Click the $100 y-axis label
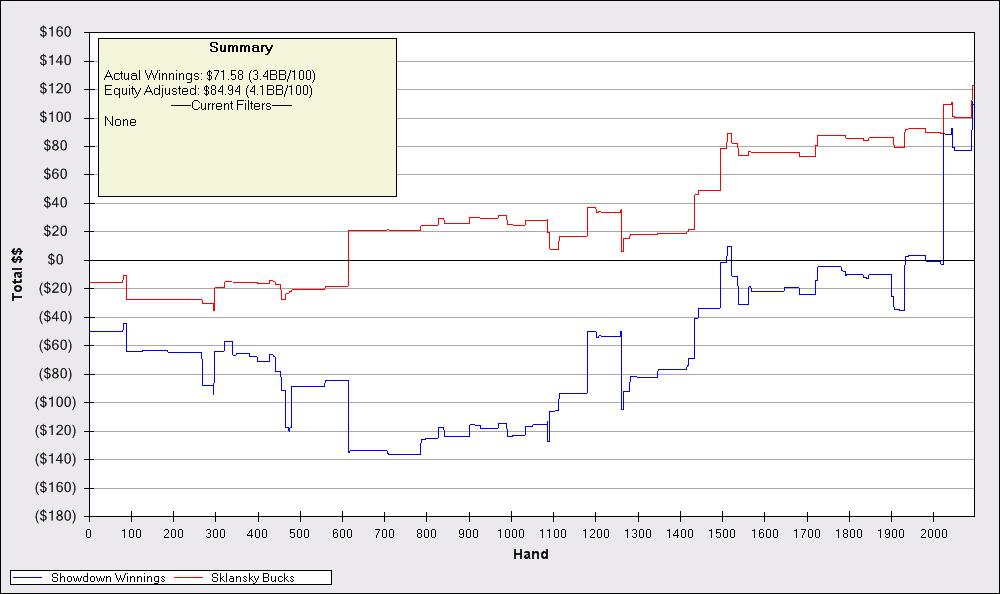 click(x=55, y=117)
